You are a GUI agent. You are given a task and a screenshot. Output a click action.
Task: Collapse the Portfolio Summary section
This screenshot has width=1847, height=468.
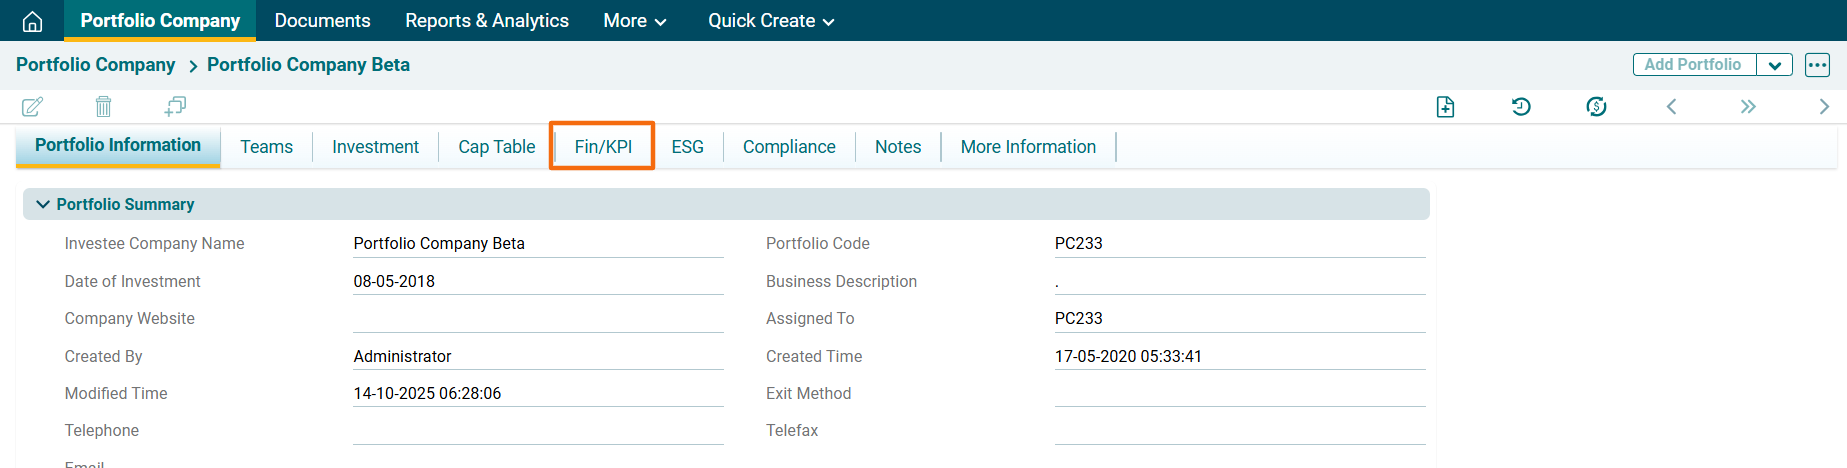(x=43, y=204)
